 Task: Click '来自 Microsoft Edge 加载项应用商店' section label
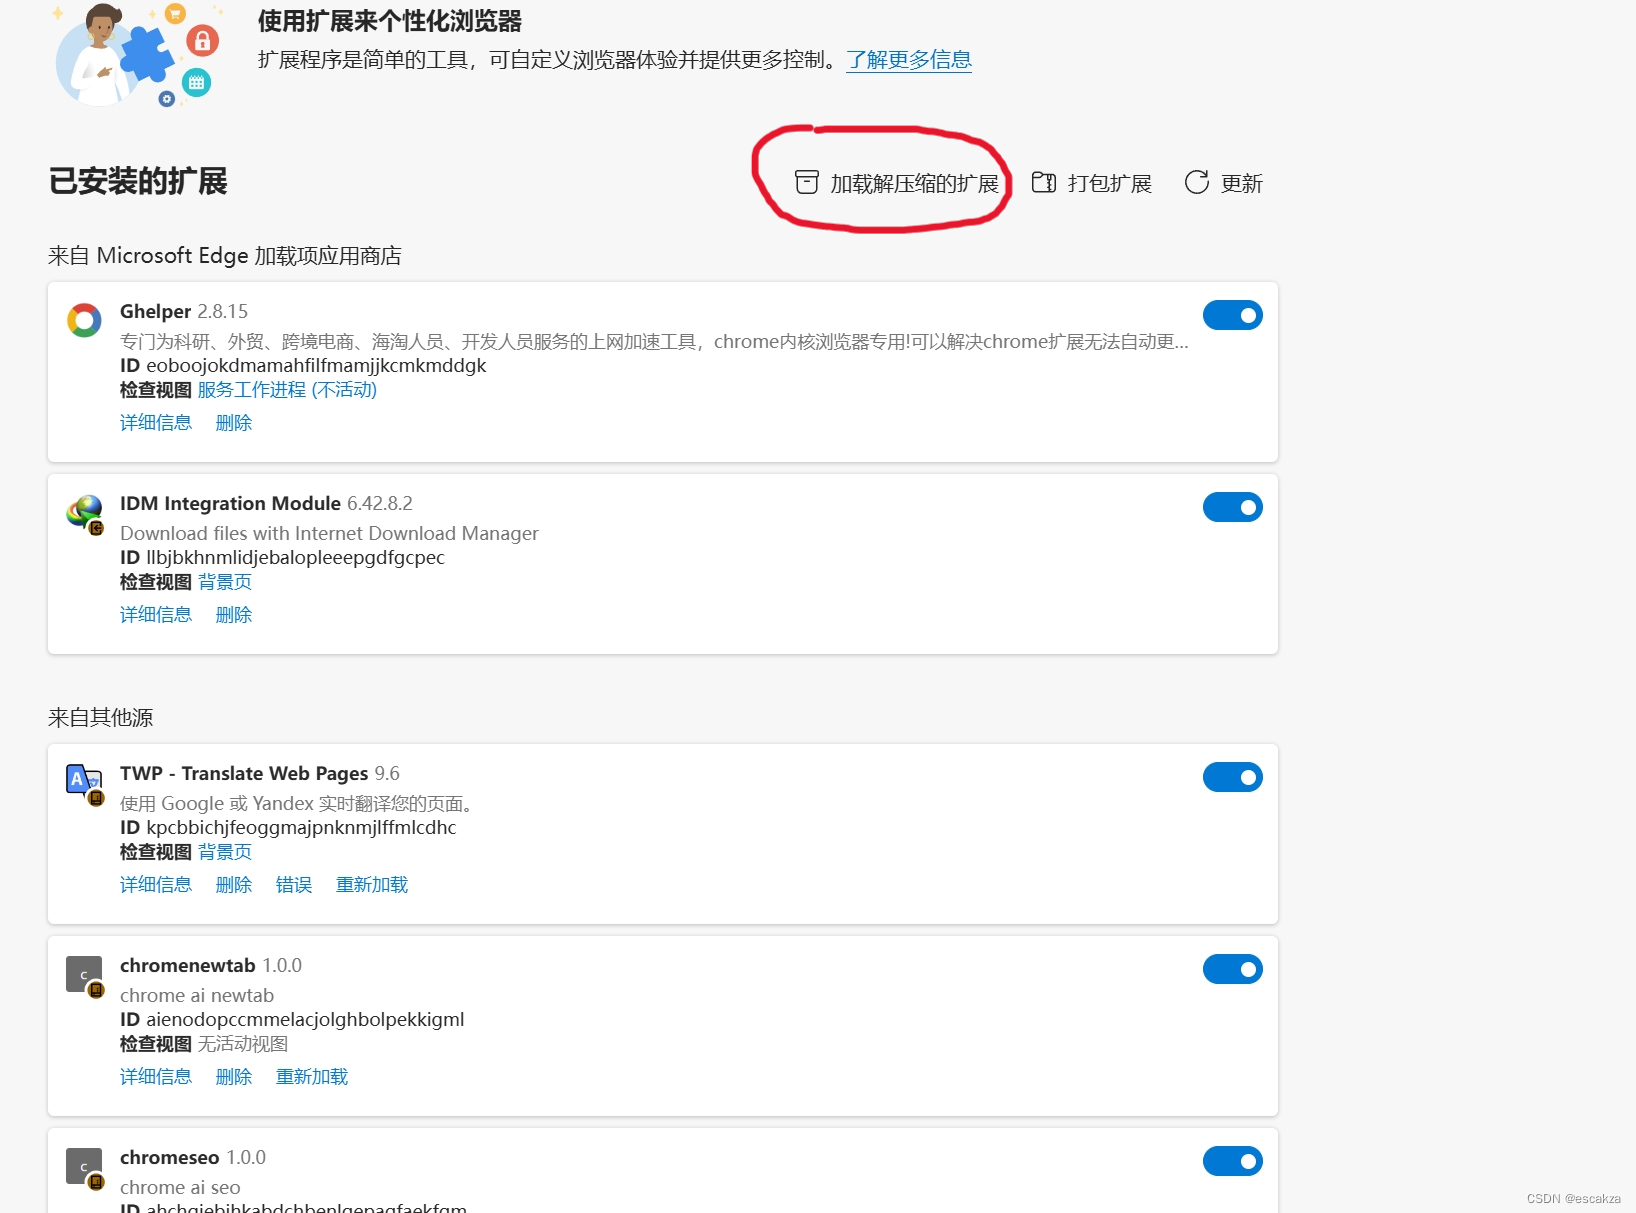225,256
